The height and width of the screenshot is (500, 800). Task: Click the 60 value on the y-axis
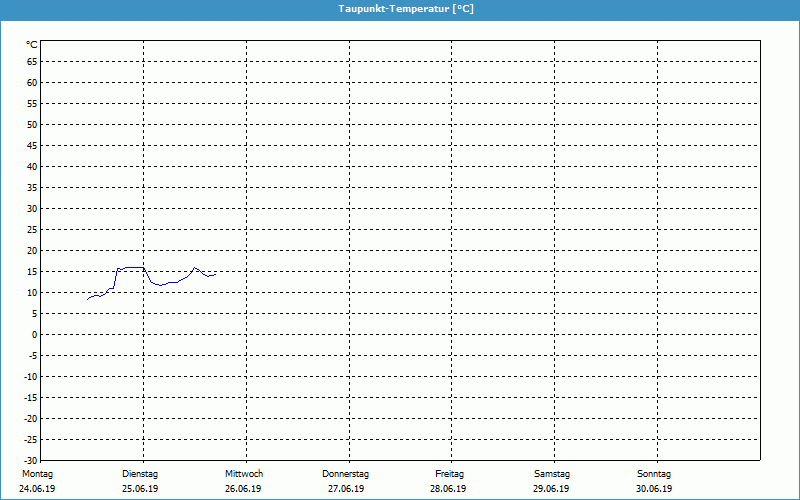[x=32, y=82]
